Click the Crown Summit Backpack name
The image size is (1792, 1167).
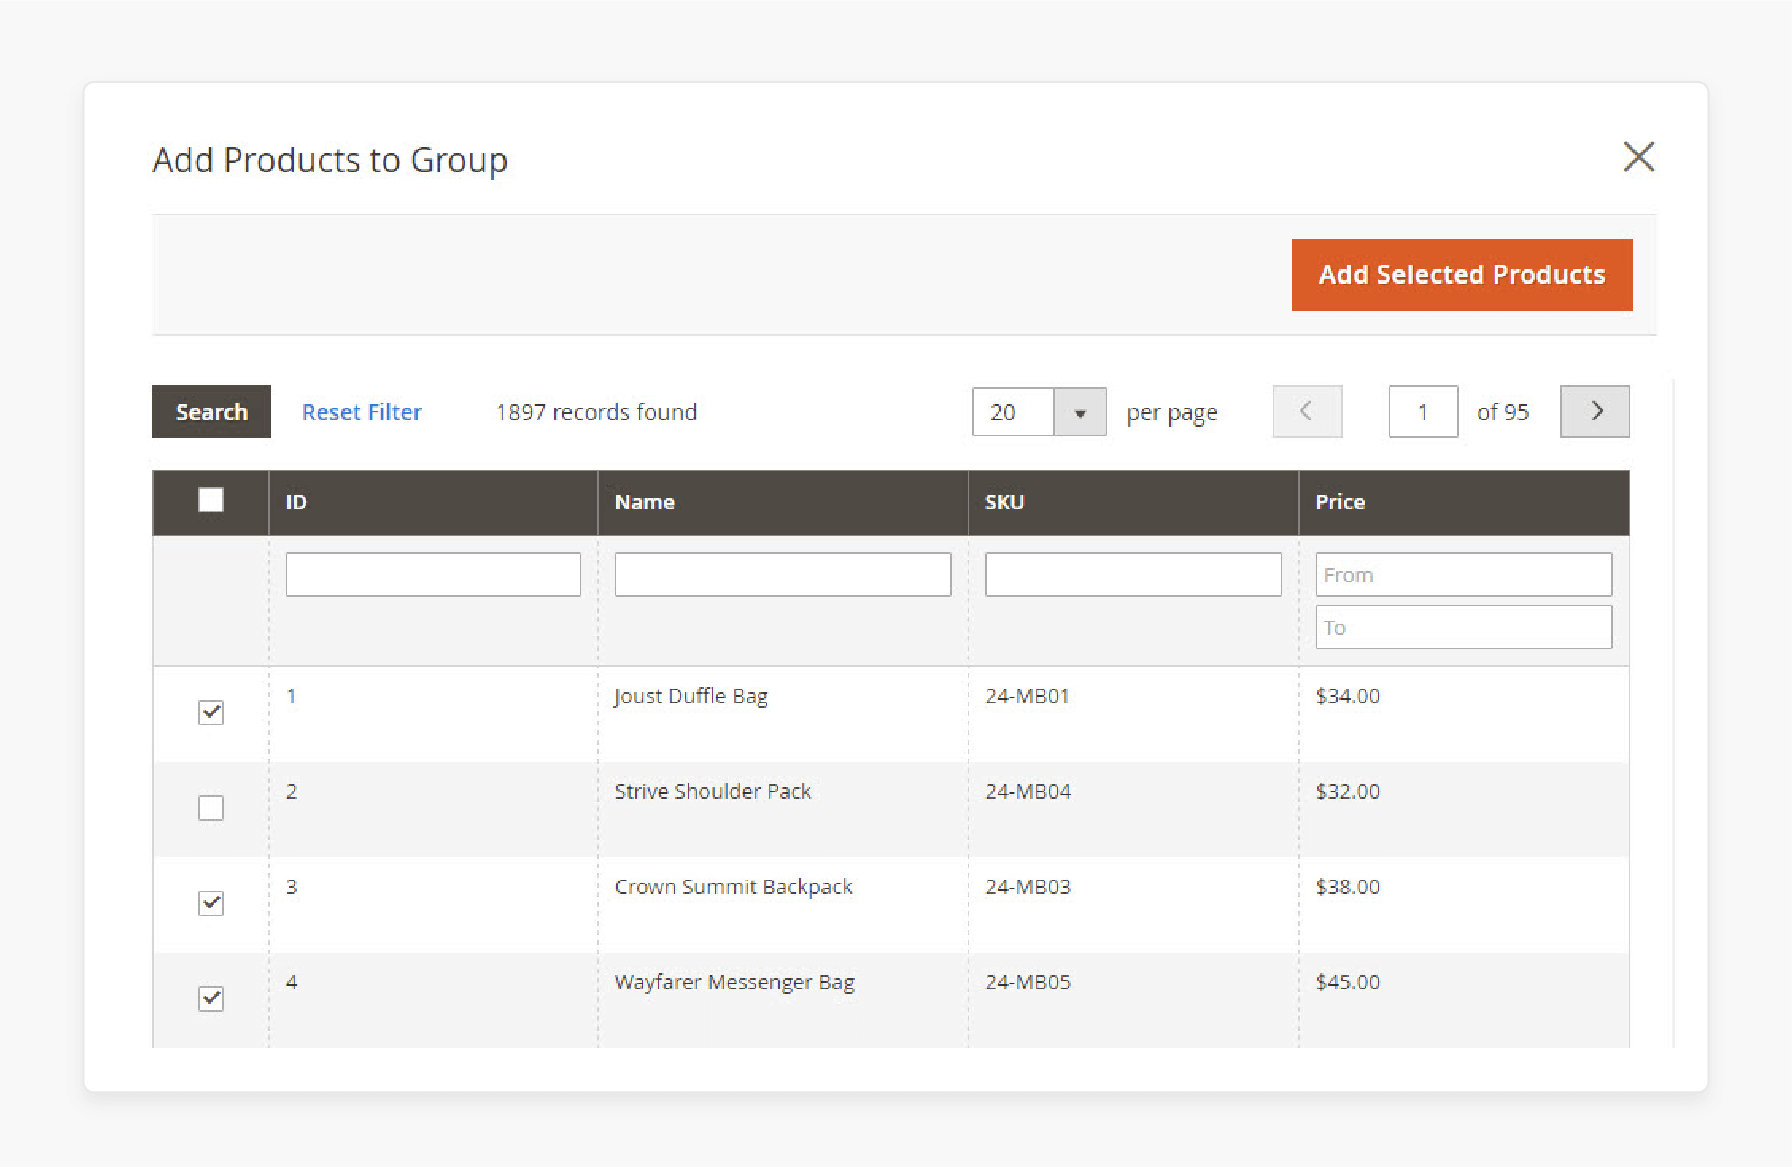[733, 887]
